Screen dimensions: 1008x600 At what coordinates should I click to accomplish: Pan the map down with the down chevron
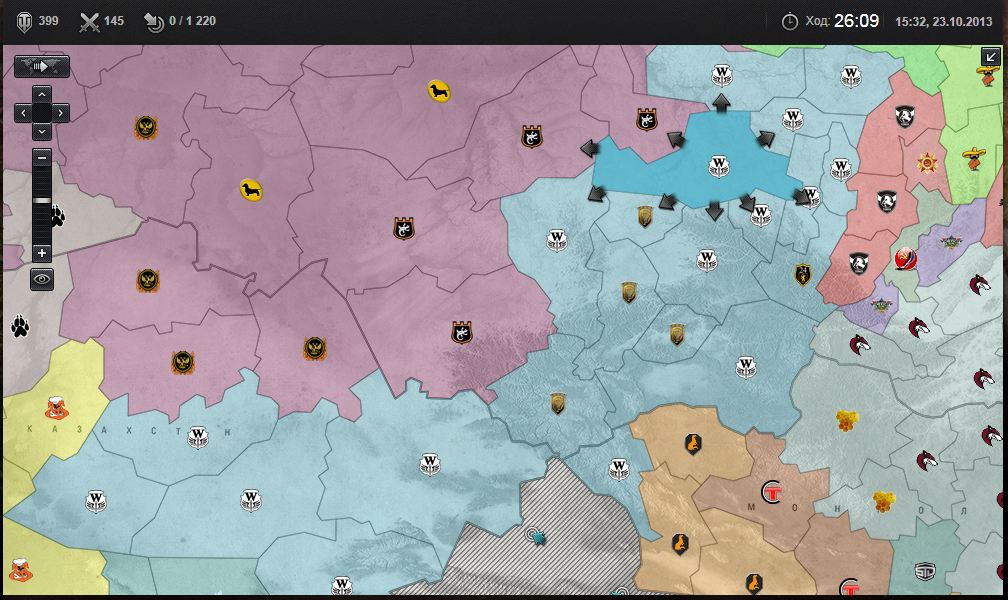[42, 131]
